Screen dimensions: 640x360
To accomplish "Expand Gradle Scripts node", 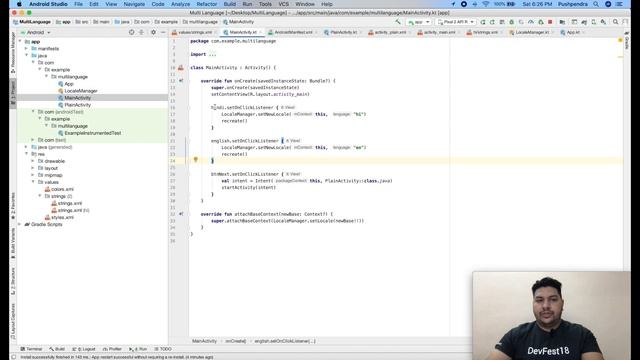I will click(20, 224).
